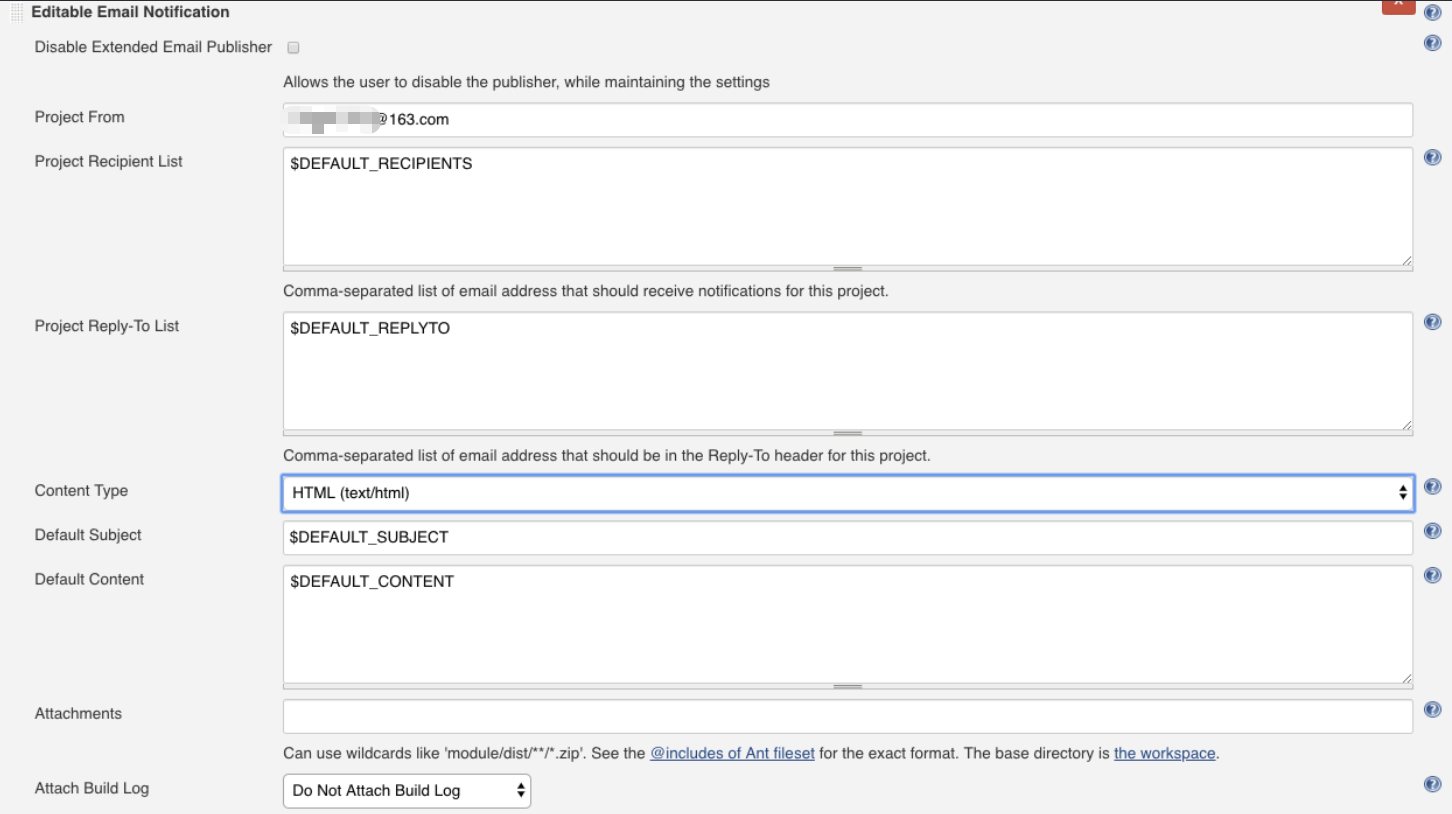The width and height of the screenshot is (1452, 814).
Task: Expand the Attach Build Log dropdown
Action: pyautogui.click(x=406, y=790)
